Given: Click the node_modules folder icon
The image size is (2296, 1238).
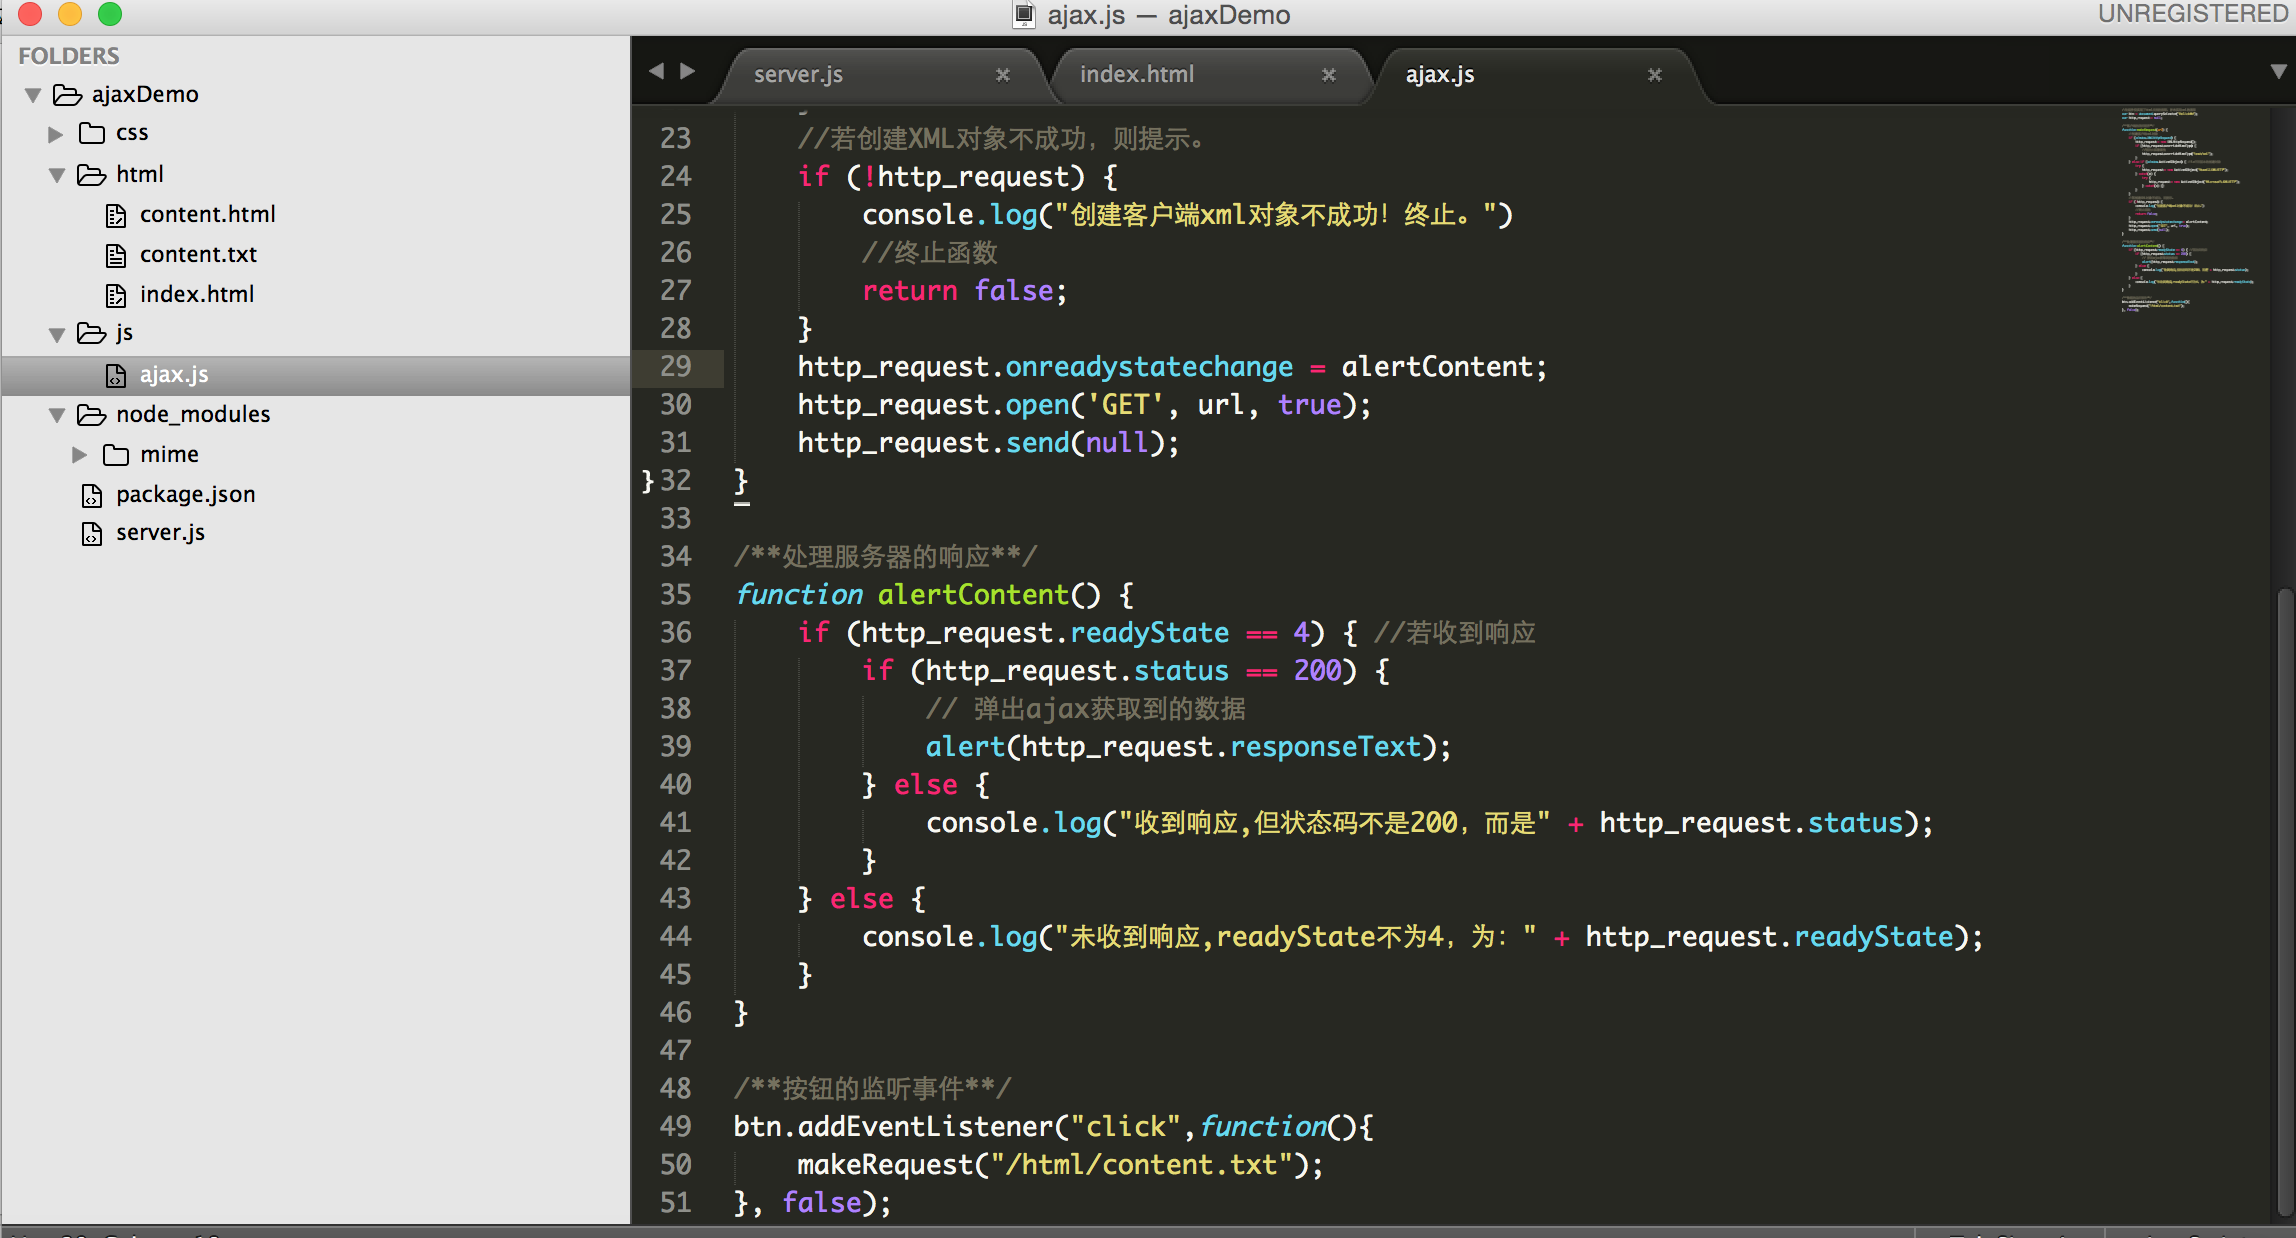Looking at the screenshot, I should pyautogui.click(x=92, y=414).
